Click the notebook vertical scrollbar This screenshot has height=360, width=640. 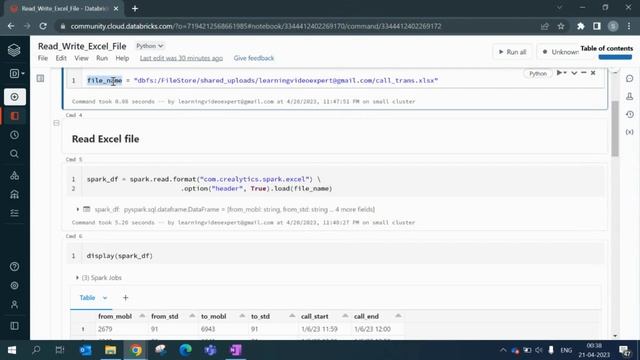(615, 128)
